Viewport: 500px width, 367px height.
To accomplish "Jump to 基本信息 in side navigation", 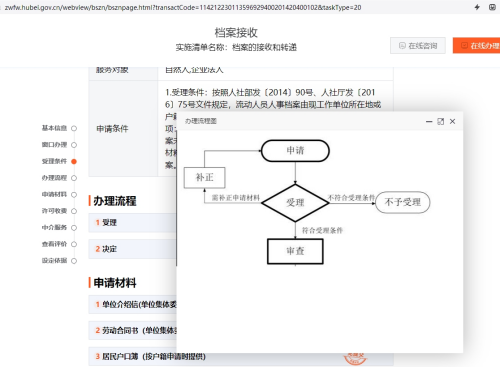I will tap(59, 128).
